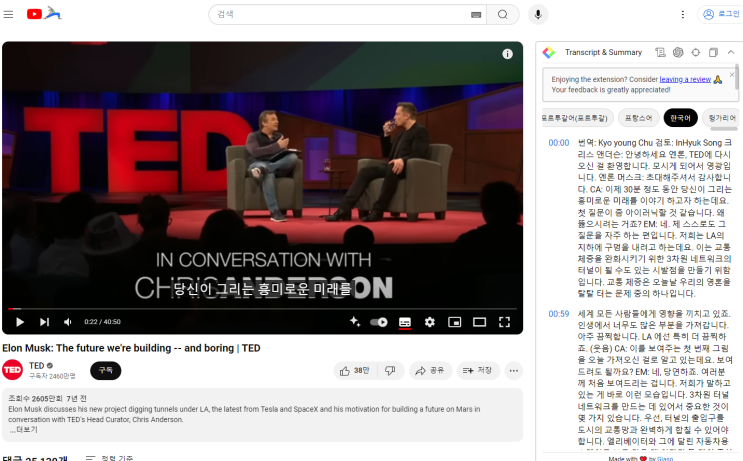The height and width of the screenshot is (461, 743).
Task: Click the Transcript & Summary logo icon
Action: [549, 52]
